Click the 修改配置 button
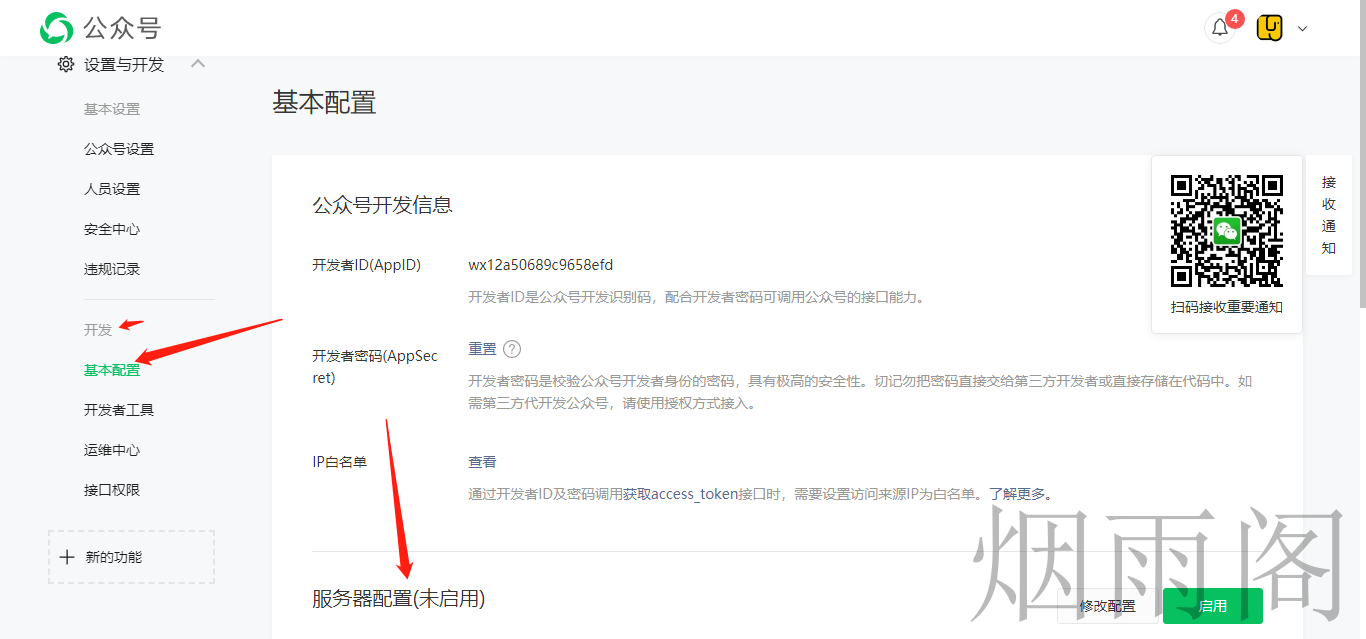Image resolution: width=1366 pixels, height=639 pixels. coord(1107,606)
